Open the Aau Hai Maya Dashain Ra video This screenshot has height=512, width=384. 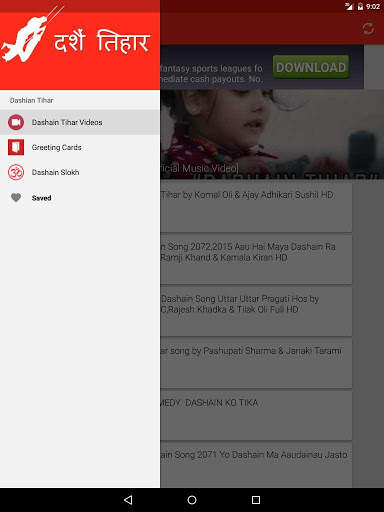click(x=256, y=259)
